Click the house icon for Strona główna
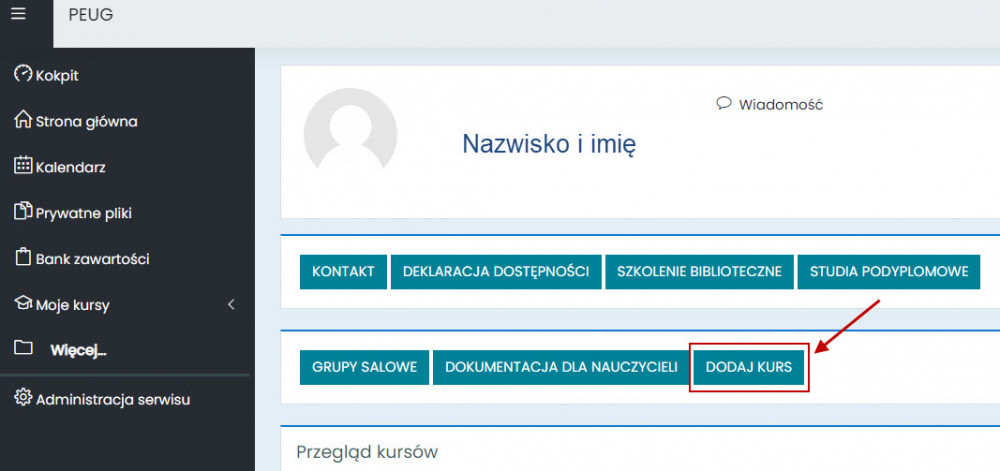Viewport: 1000px width, 471px height. 23,121
